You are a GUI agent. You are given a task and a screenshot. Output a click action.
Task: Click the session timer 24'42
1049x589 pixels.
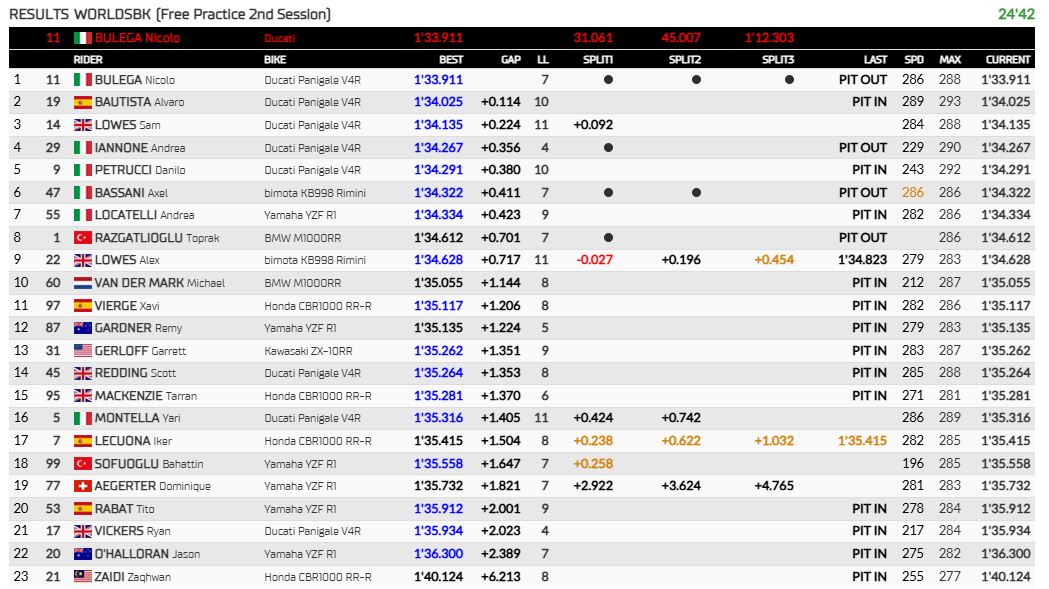tap(1016, 14)
